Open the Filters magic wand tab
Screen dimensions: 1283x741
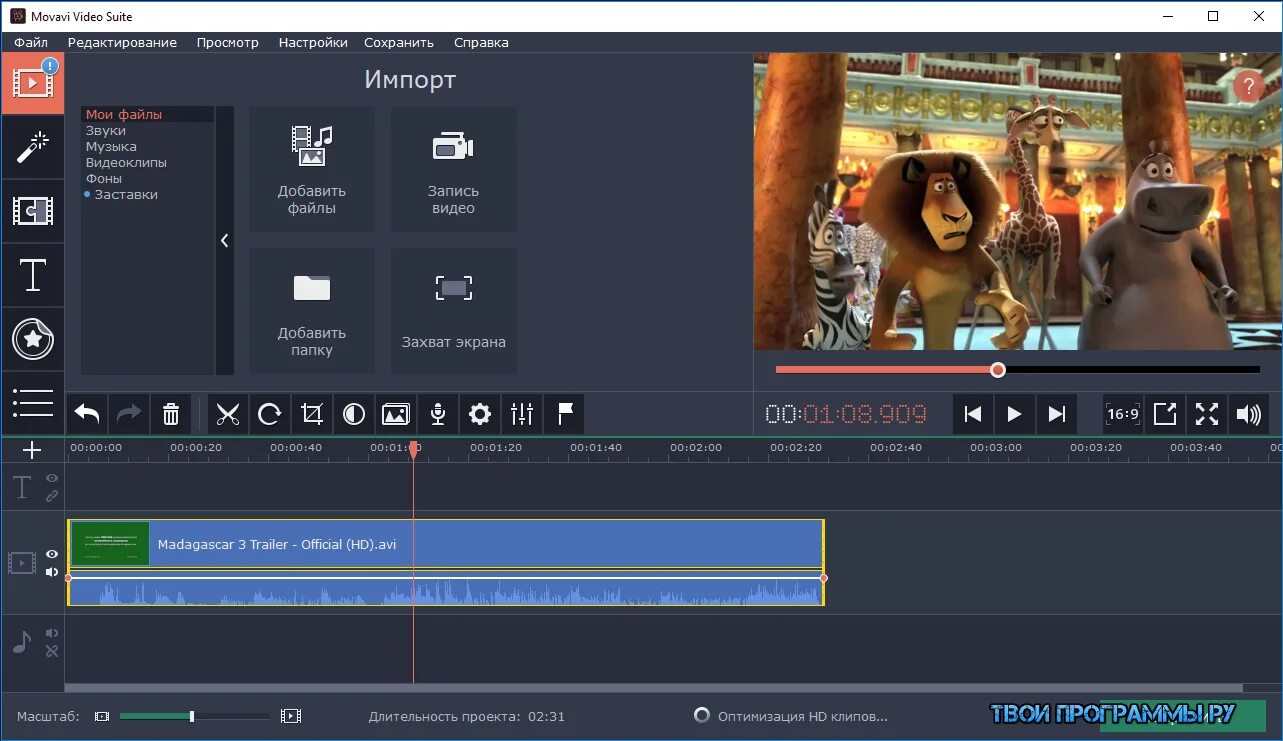point(33,147)
